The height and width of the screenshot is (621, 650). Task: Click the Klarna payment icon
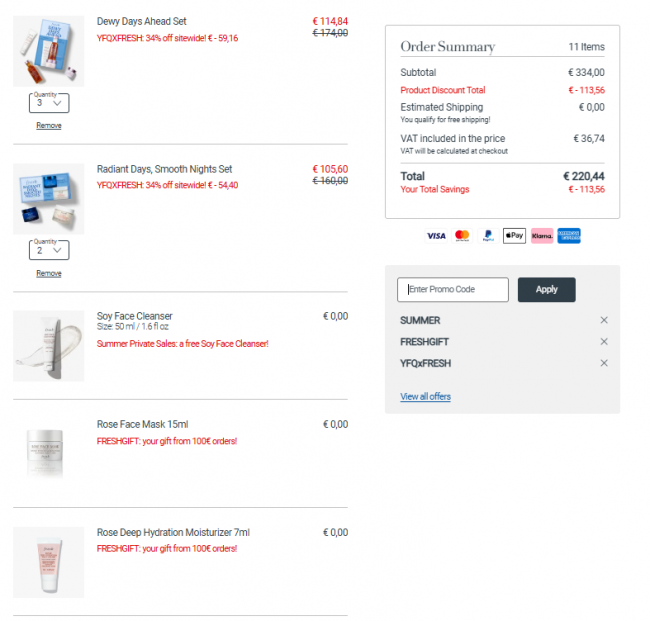[x=542, y=236]
